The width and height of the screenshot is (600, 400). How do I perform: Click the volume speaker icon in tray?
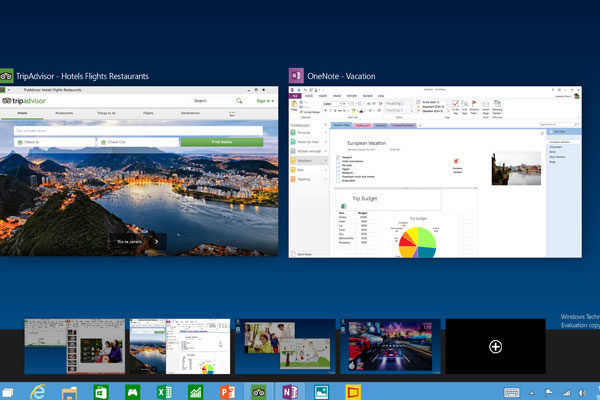[582, 393]
